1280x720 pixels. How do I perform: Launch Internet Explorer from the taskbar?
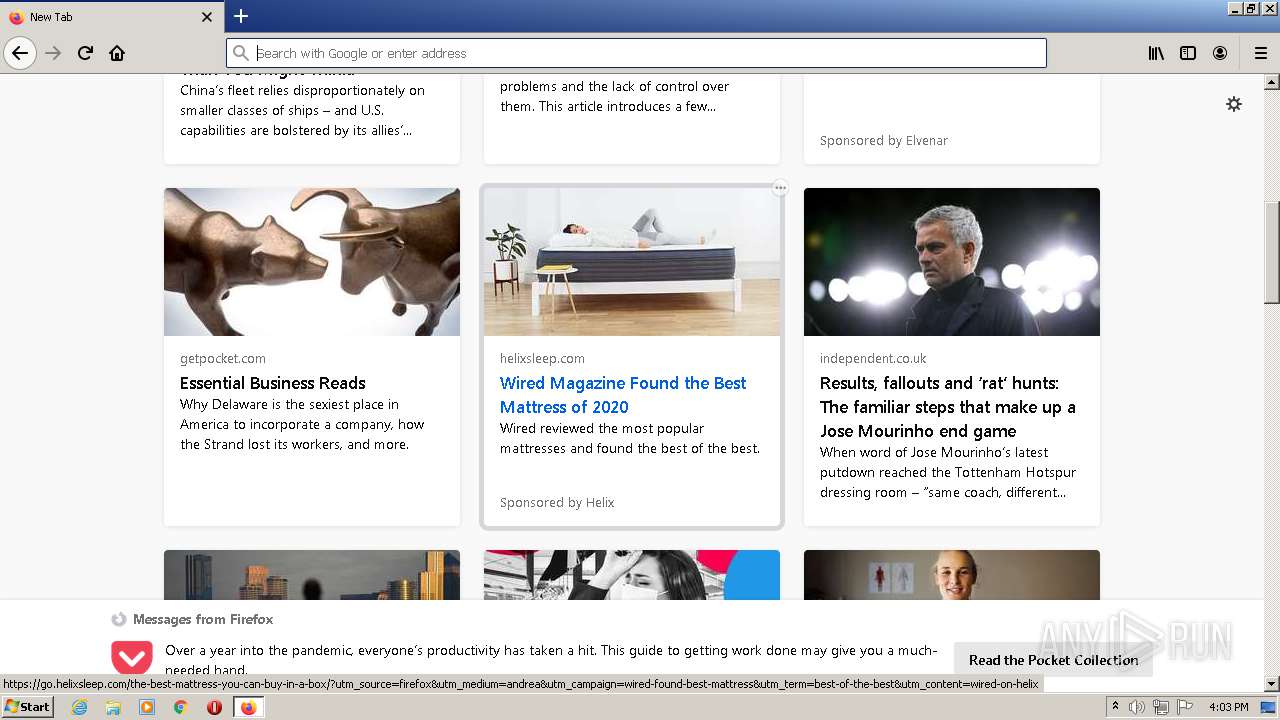pos(79,707)
